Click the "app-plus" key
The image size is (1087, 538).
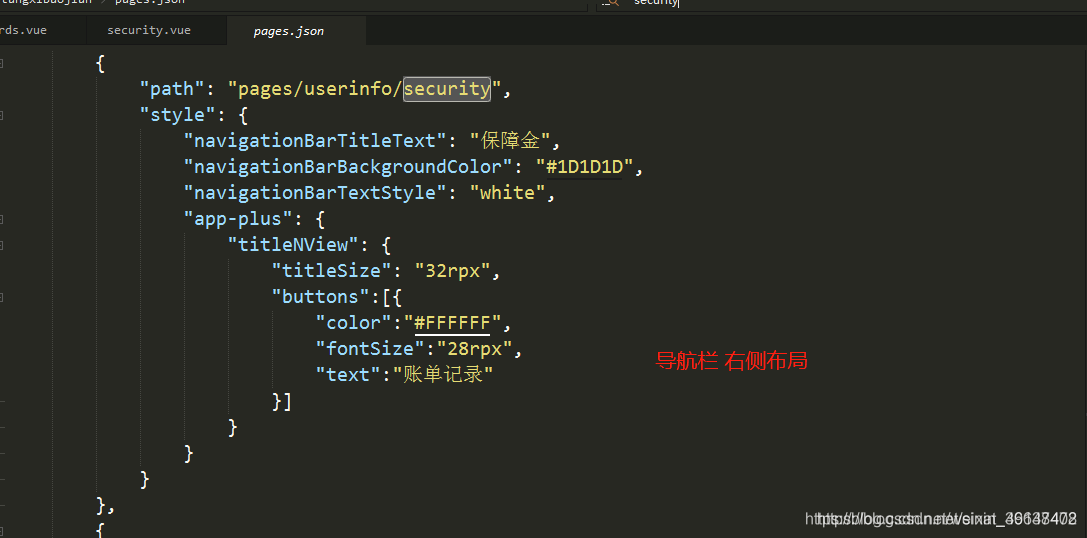click(x=238, y=218)
